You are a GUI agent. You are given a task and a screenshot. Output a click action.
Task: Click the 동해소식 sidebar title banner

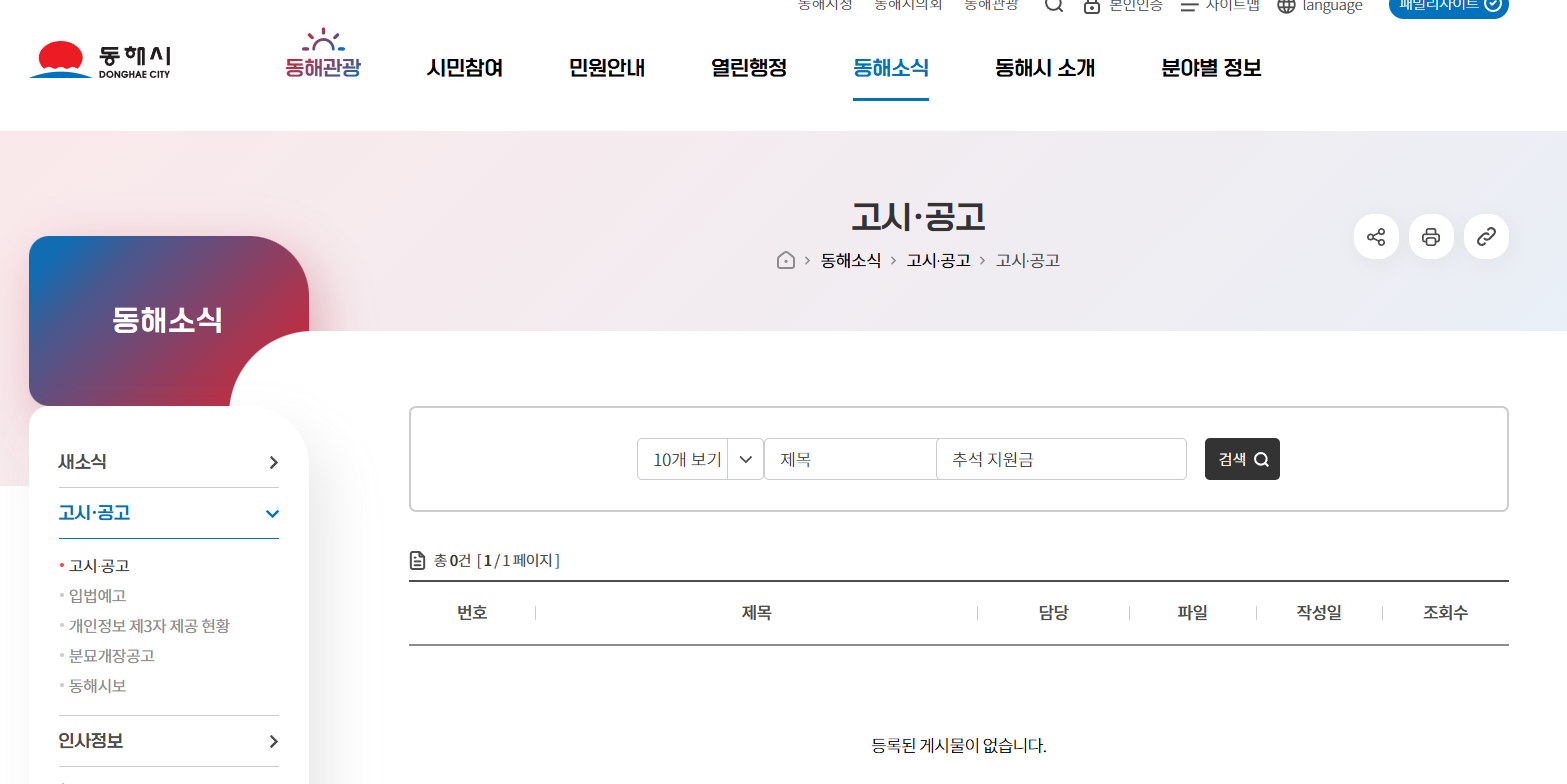pyautogui.click(x=168, y=321)
